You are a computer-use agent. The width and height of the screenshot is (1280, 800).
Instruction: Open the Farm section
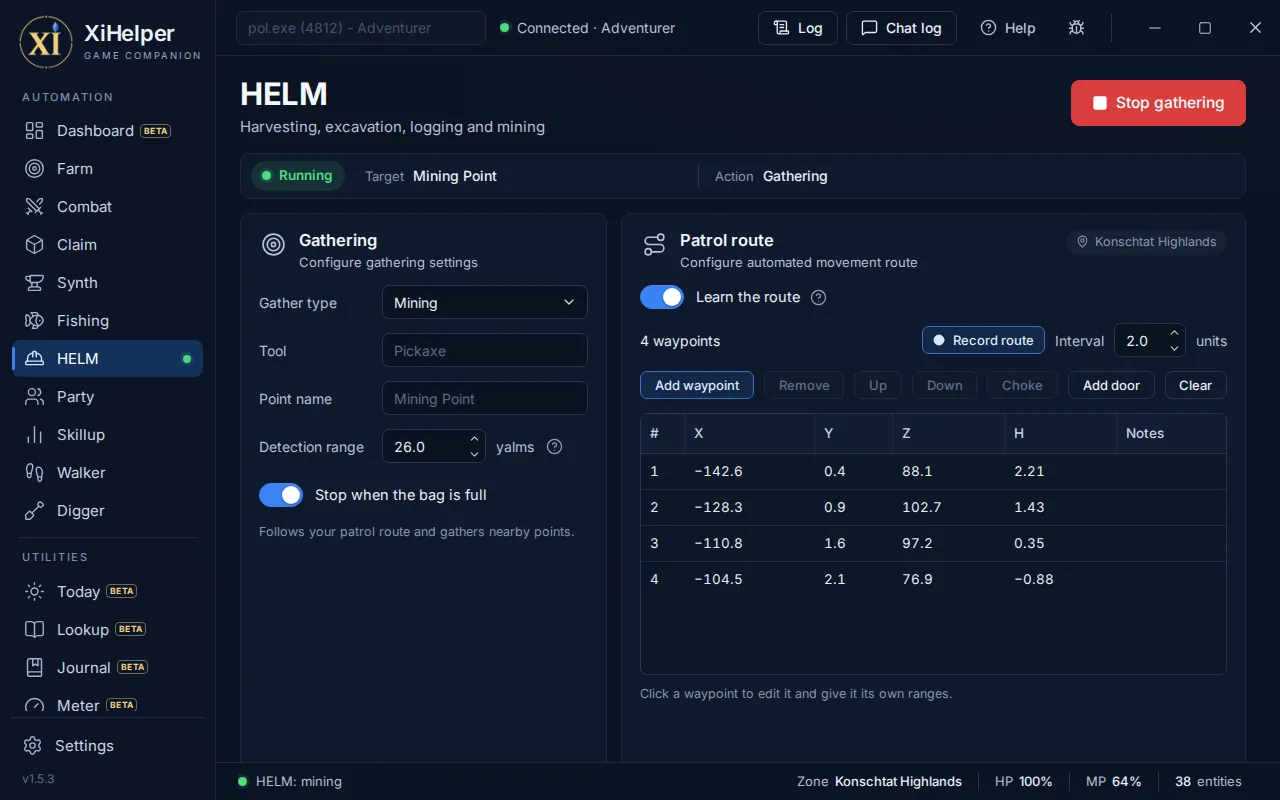click(108, 169)
